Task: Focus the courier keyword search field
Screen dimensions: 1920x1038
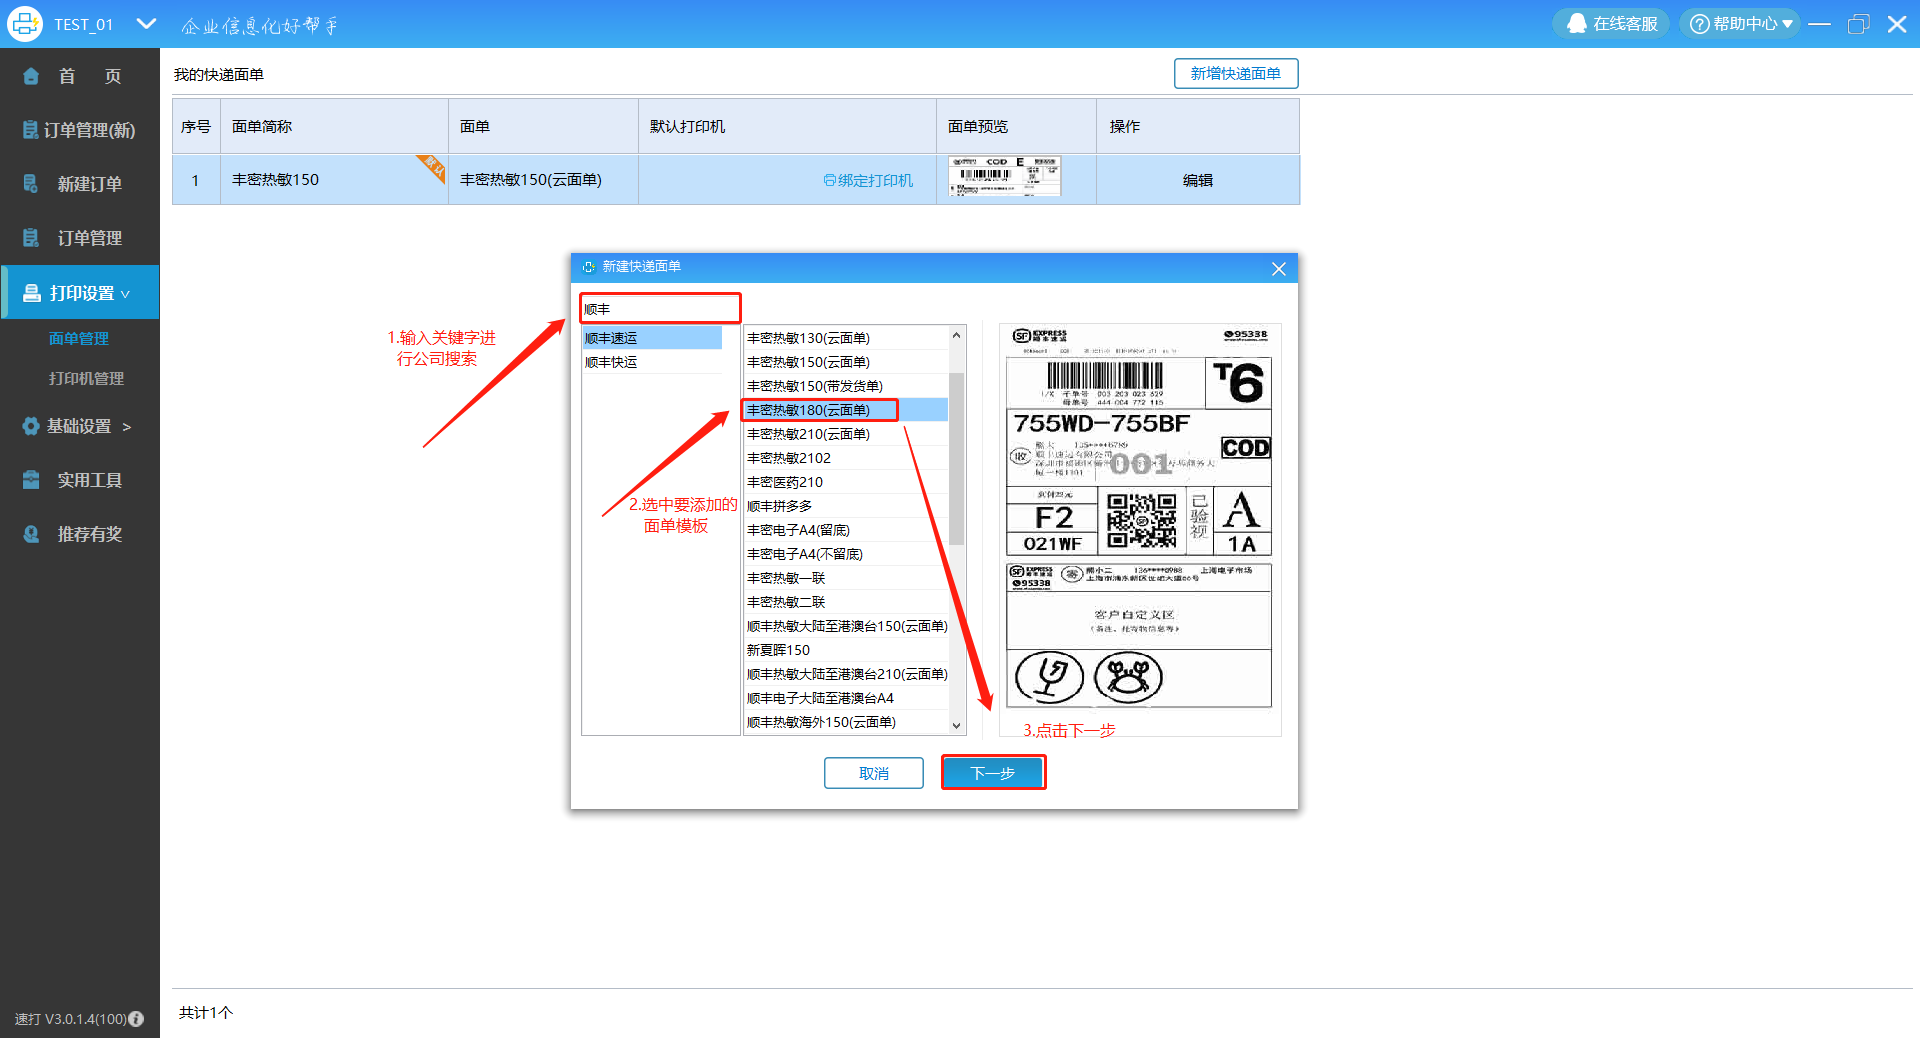Action: pyautogui.click(x=660, y=309)
